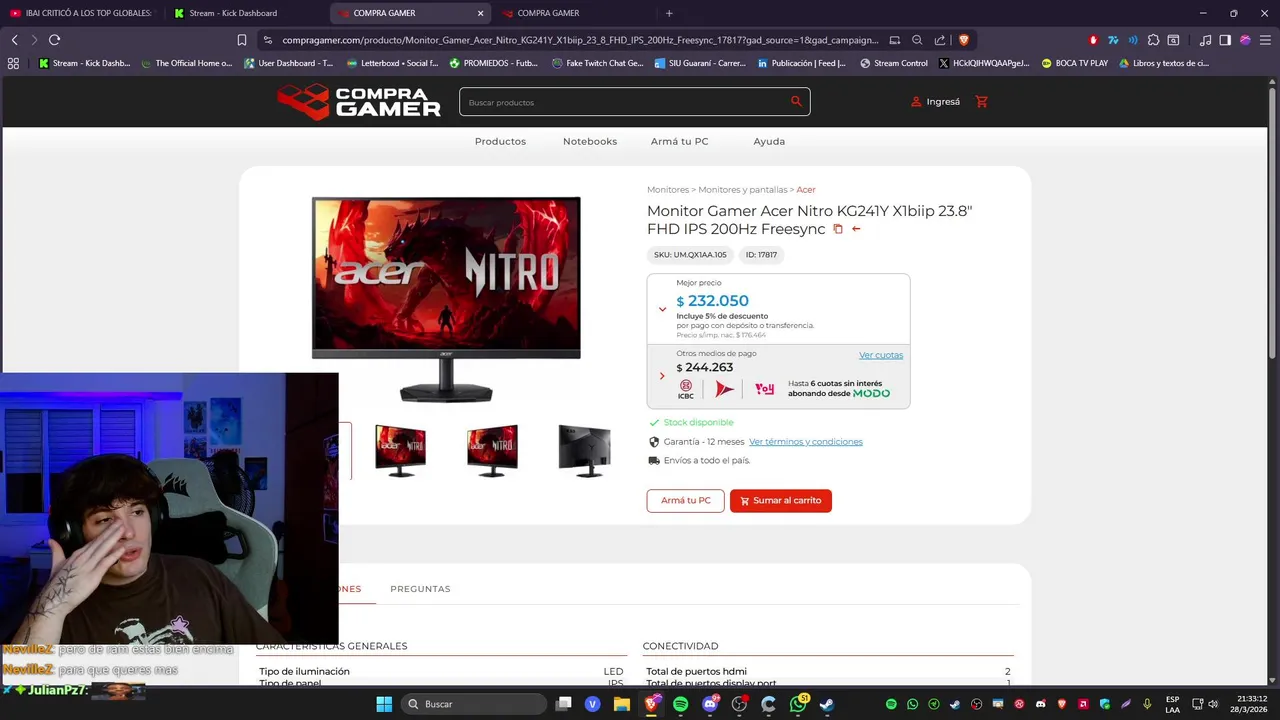This screenshot has width=1280, height=720.
Task: Click the search magnifier icon
Action: coord(796,101)
